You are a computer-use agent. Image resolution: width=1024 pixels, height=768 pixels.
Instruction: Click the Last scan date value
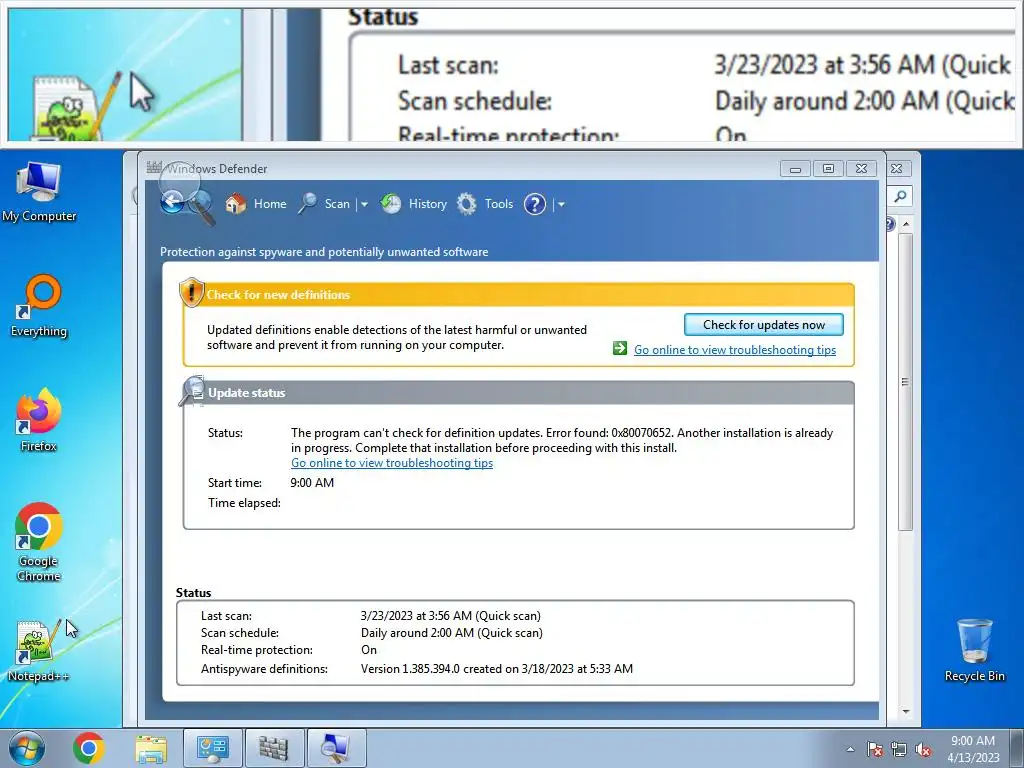tap(451, 616)
